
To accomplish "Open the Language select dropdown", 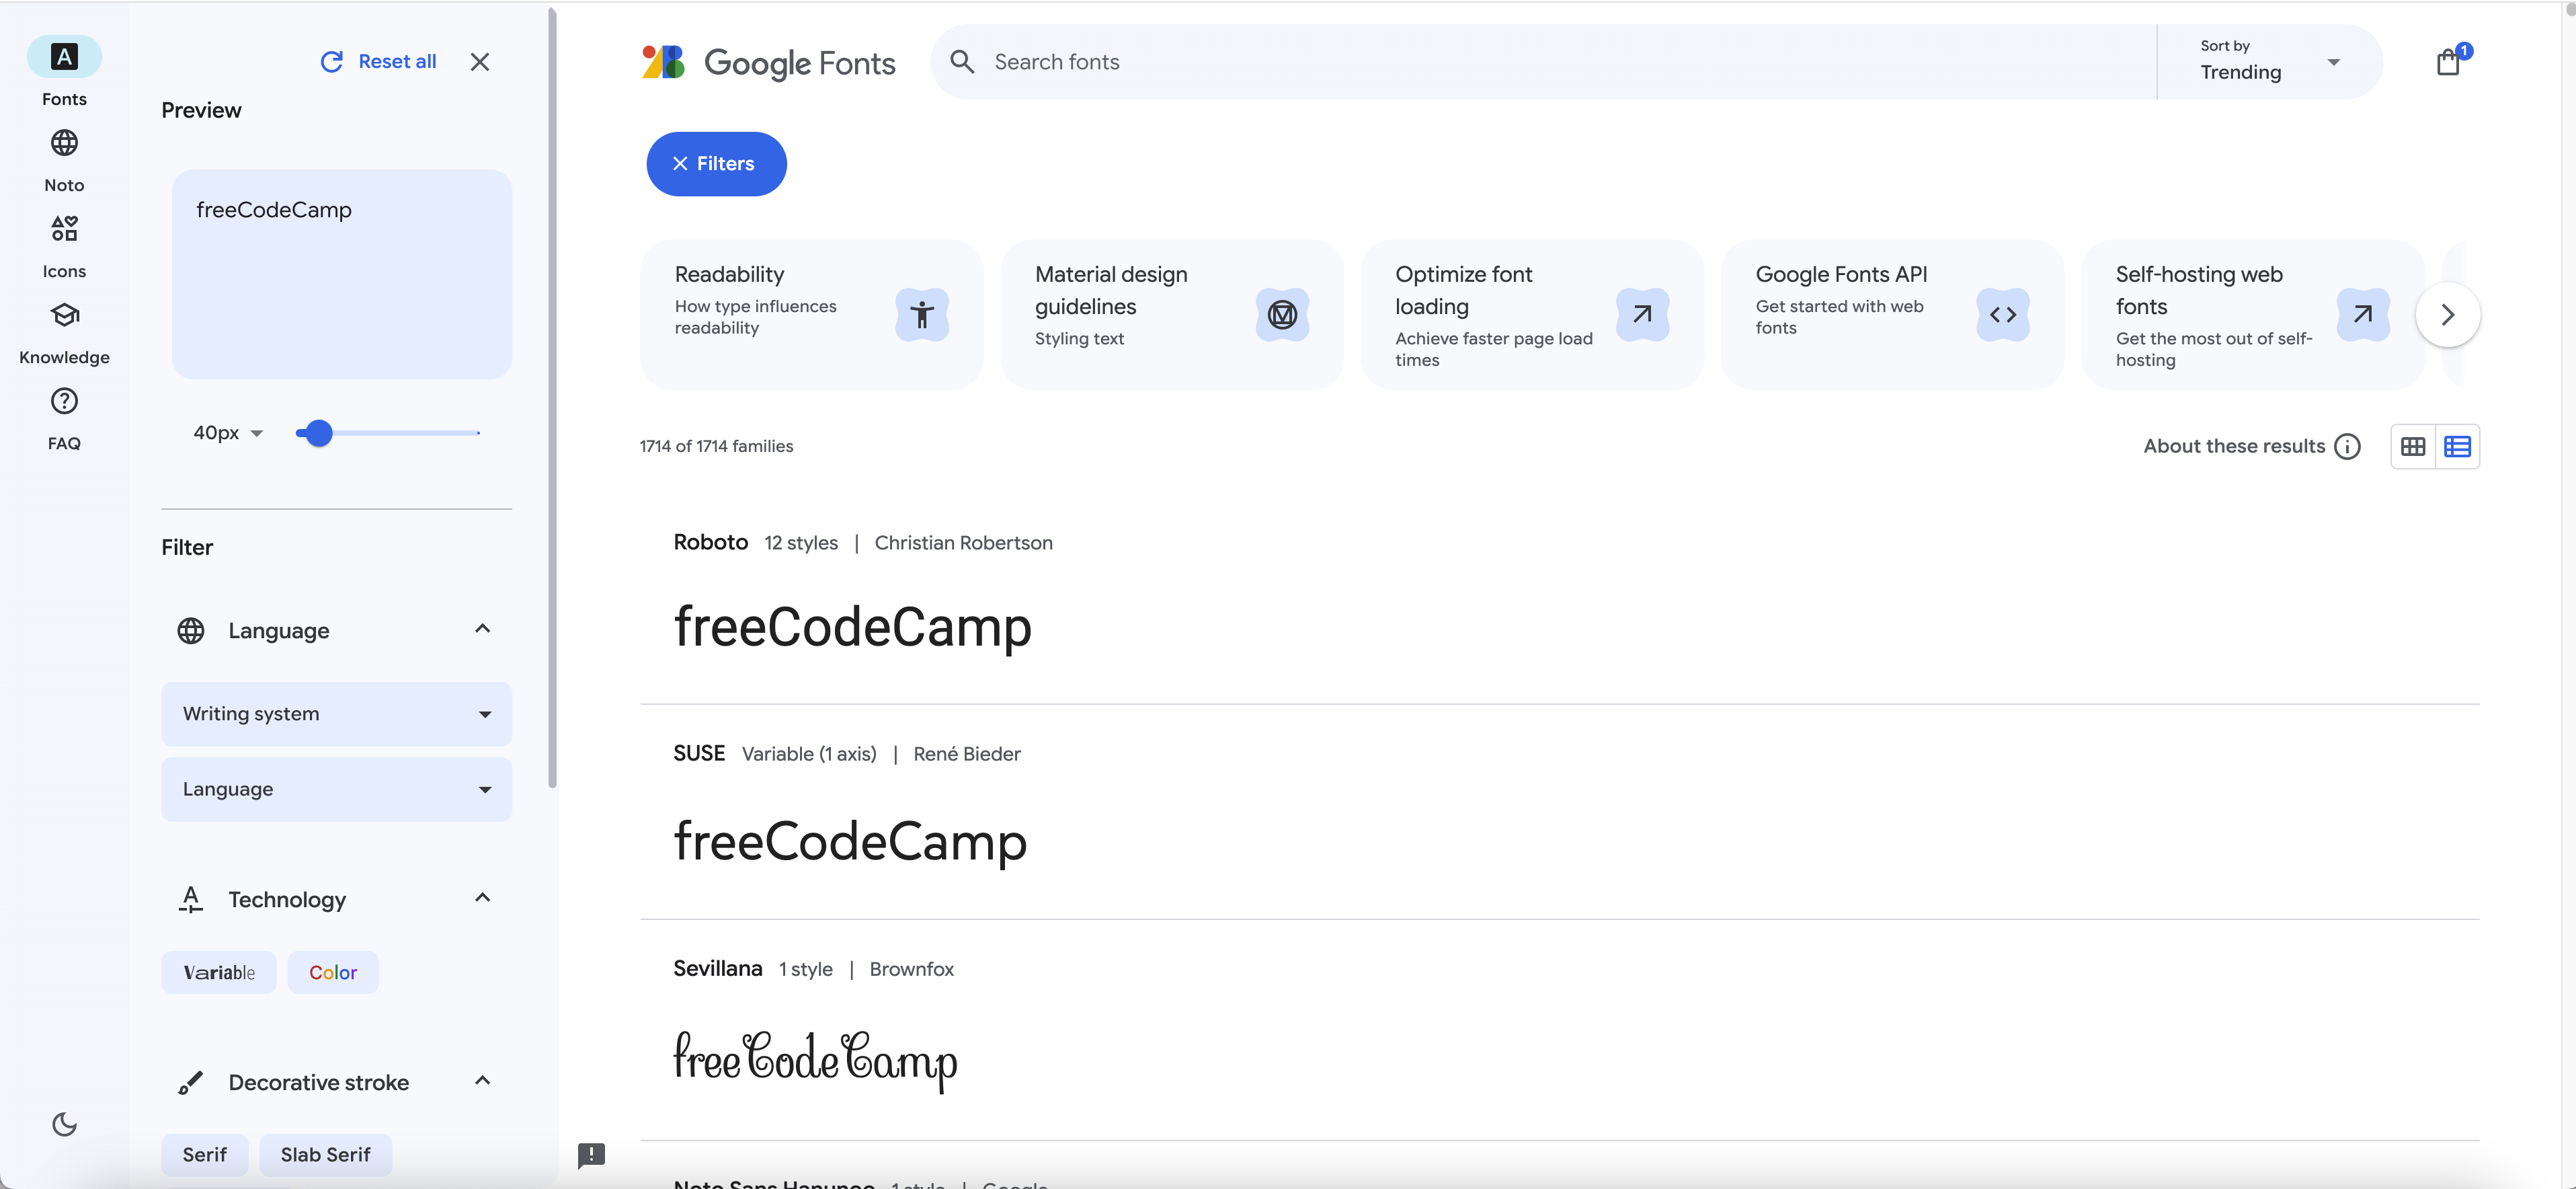I will [x=337, y=789].
